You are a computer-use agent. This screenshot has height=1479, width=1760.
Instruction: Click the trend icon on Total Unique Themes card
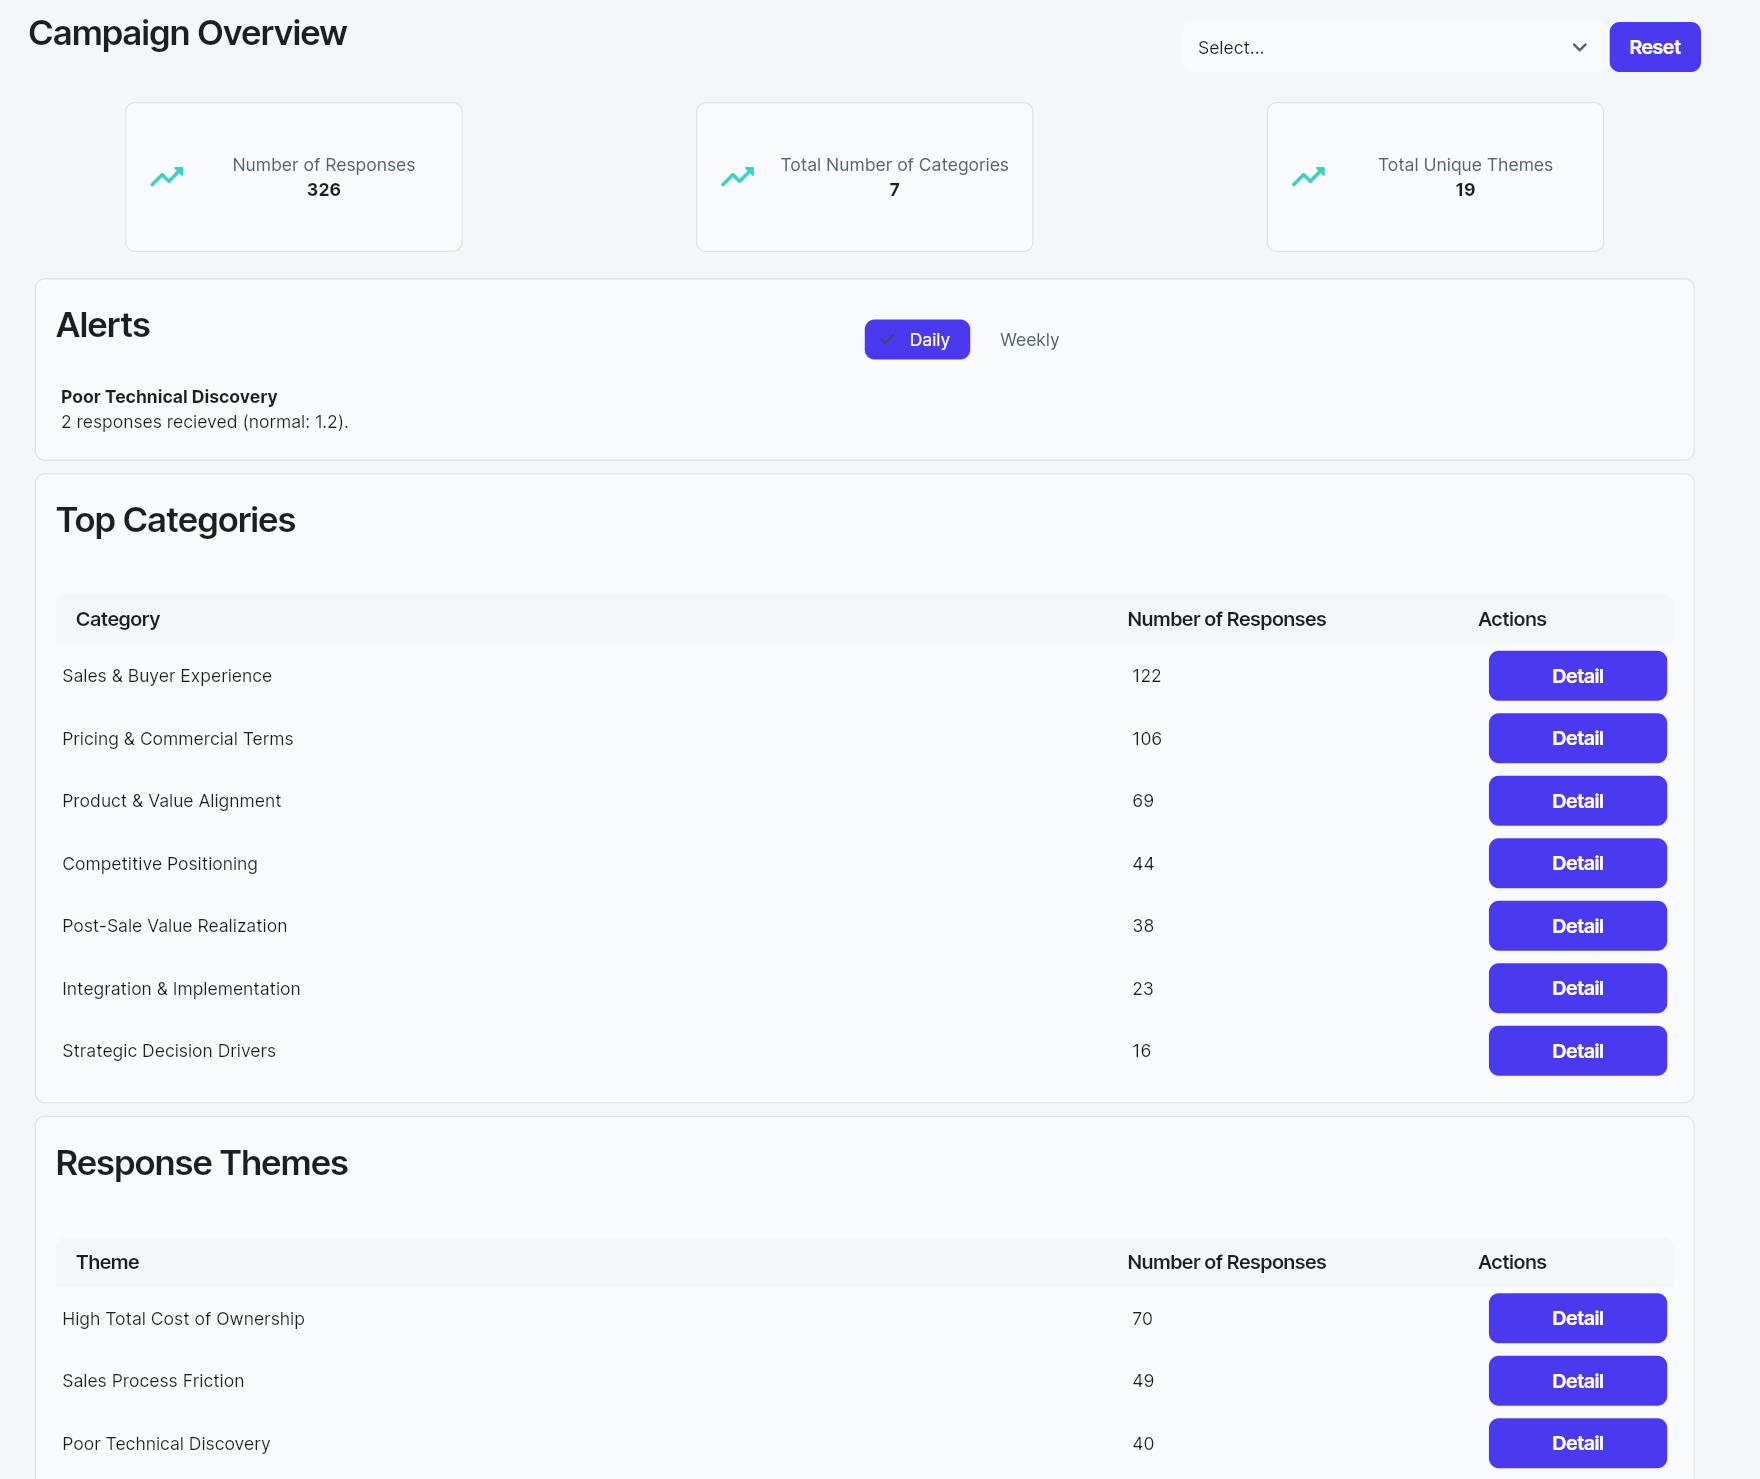pos(1308,176)
